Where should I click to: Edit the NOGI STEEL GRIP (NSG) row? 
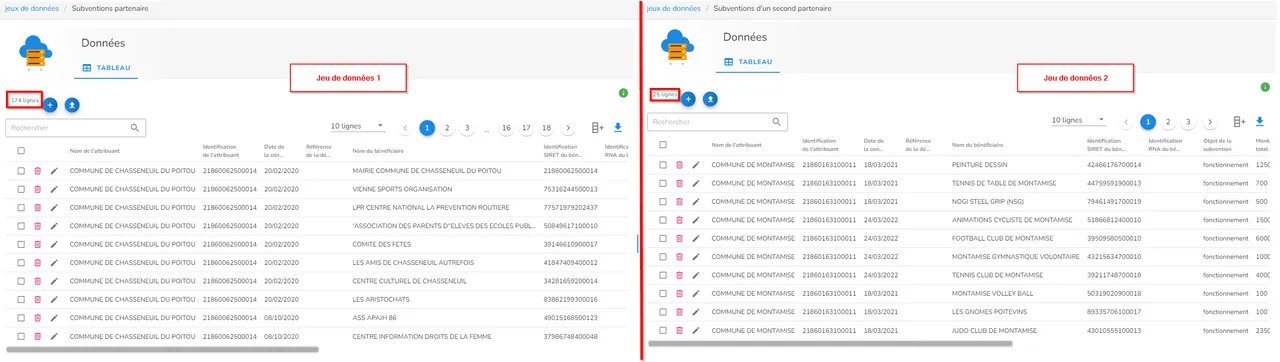pos(696,201)
